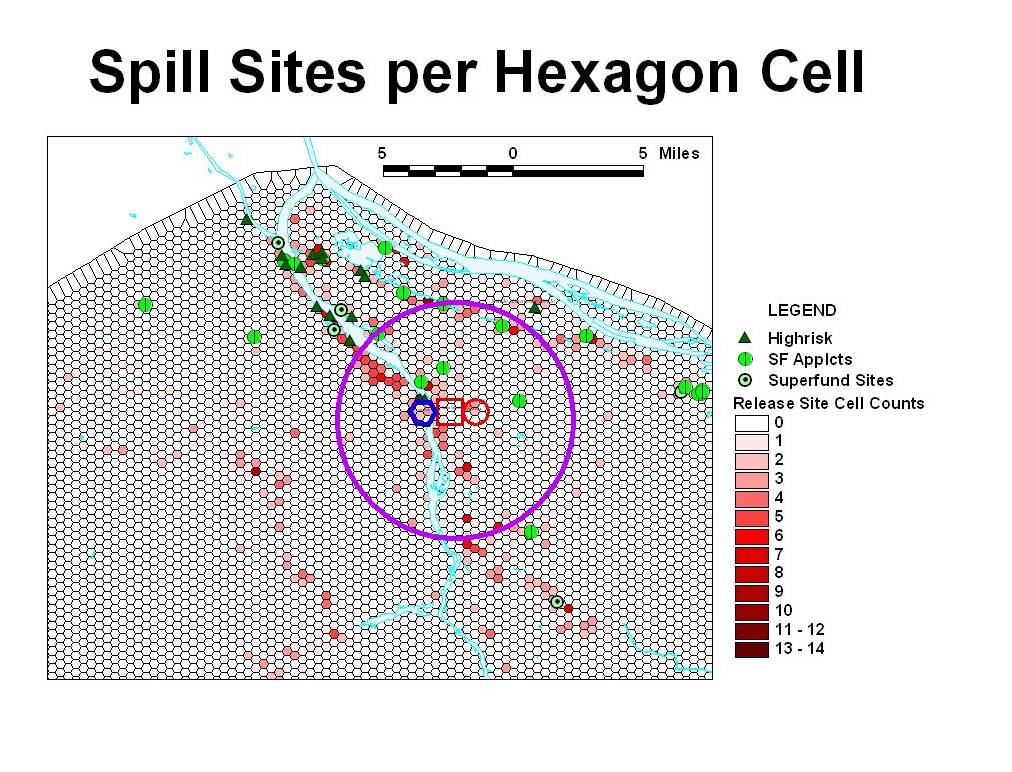The height and width of the screenshot is (772, 1012).
Task: Select the 'Spill Sites per Hexagon Cell' title
Action: (476, 73)
